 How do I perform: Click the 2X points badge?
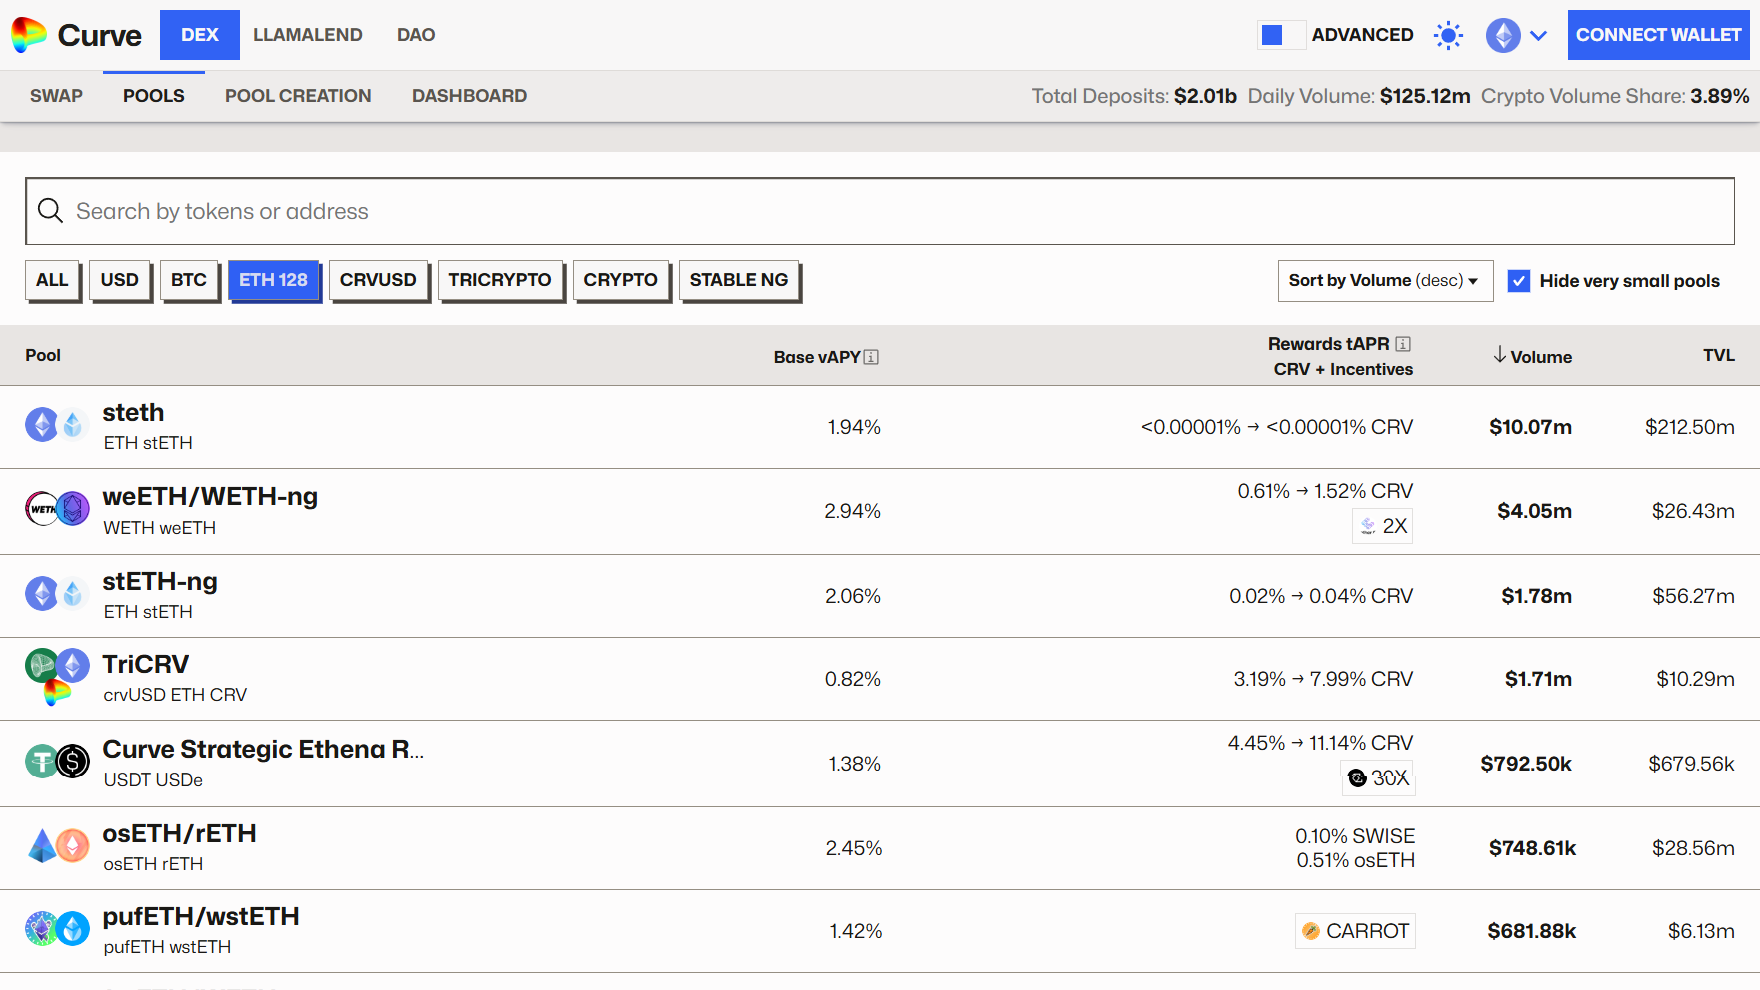[x=1383, y=526]
